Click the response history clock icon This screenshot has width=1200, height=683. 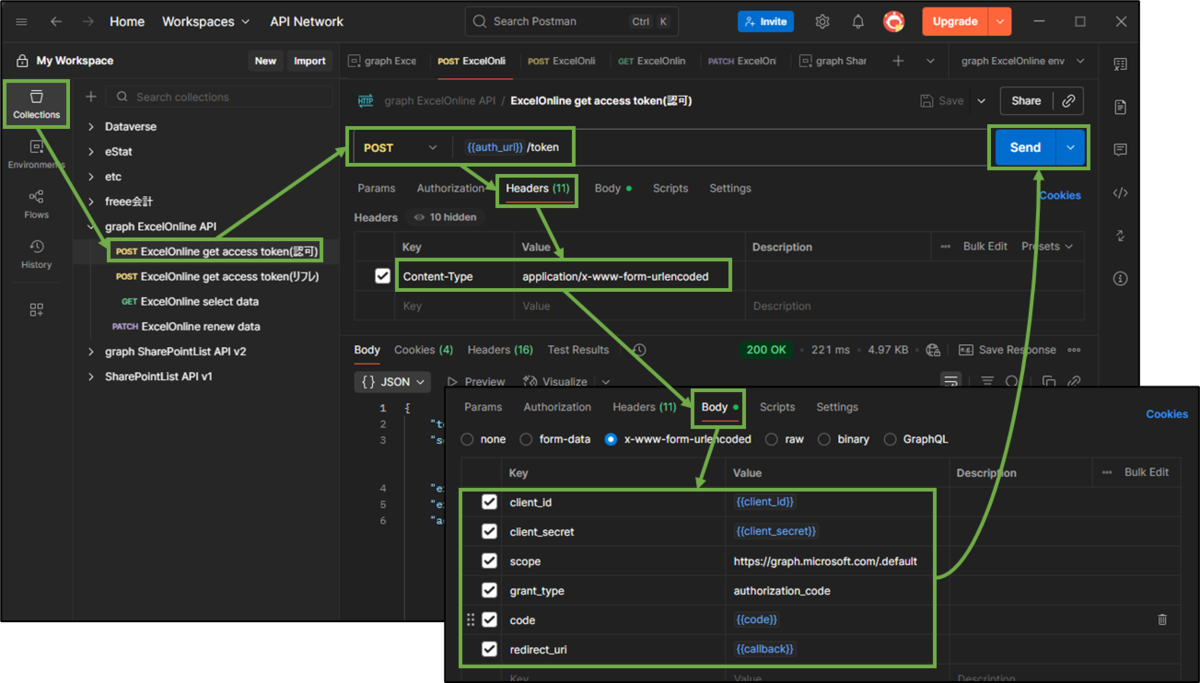[639, 350]
